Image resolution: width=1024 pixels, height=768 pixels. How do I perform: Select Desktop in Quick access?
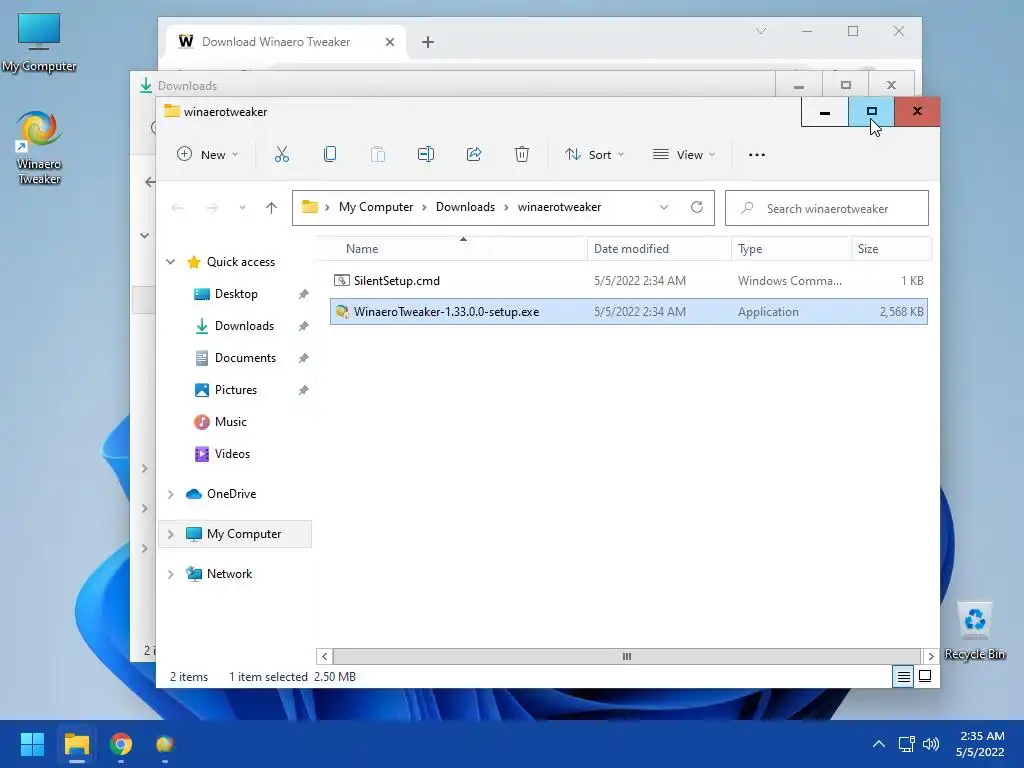[236, 294]
